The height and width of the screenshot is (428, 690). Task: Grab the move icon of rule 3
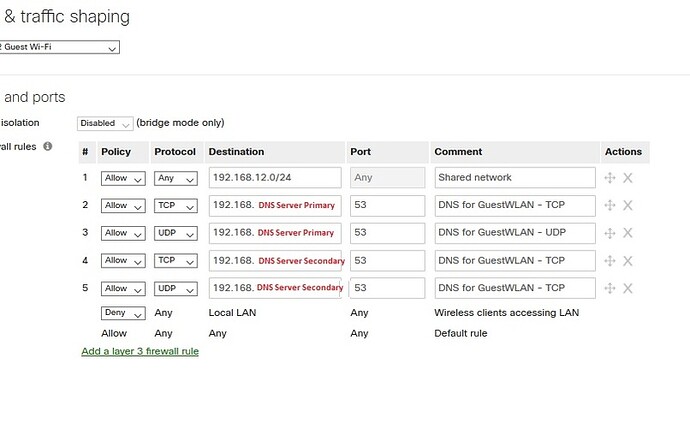[x=609, y=233]
